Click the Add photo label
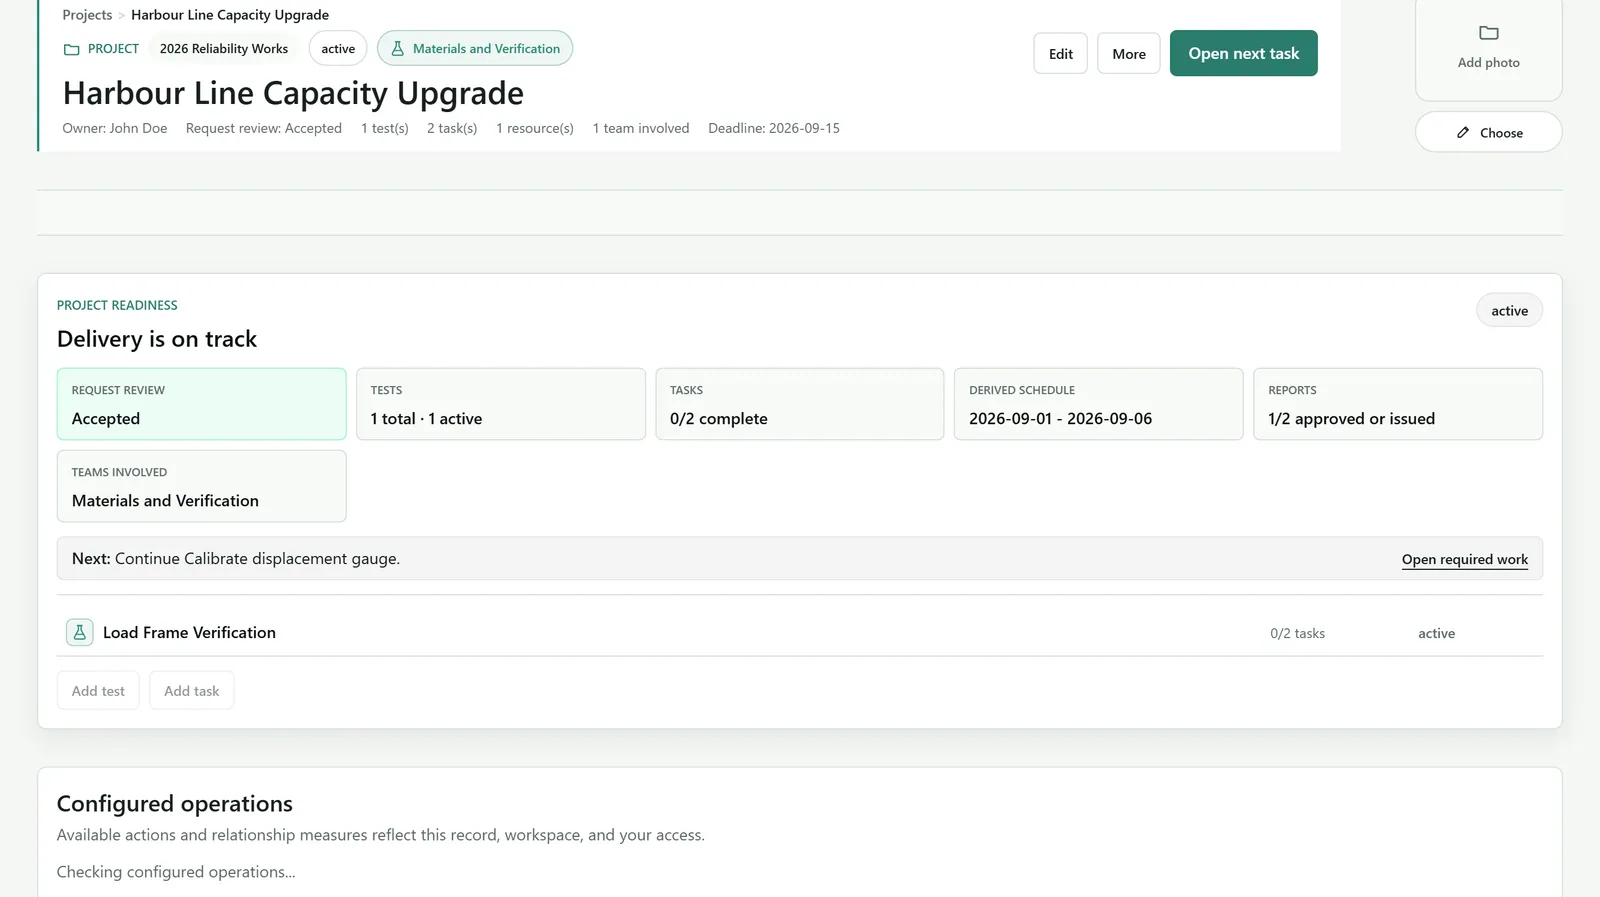 point(1489,62)
